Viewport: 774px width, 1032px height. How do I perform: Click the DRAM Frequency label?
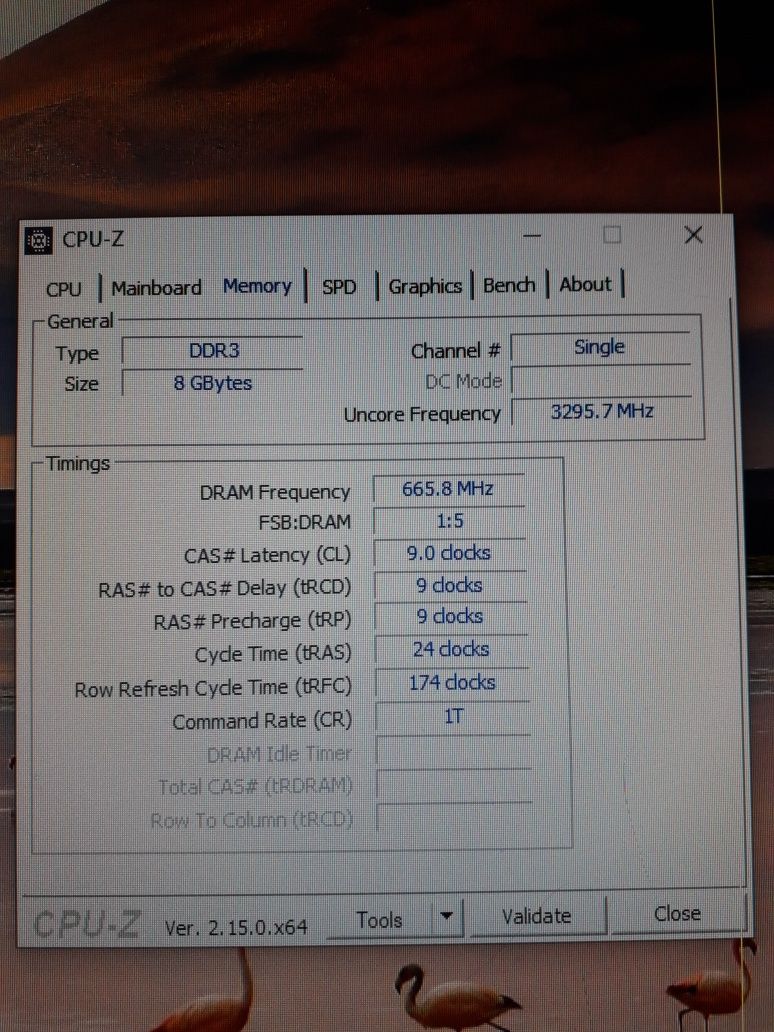coord(275,492)
